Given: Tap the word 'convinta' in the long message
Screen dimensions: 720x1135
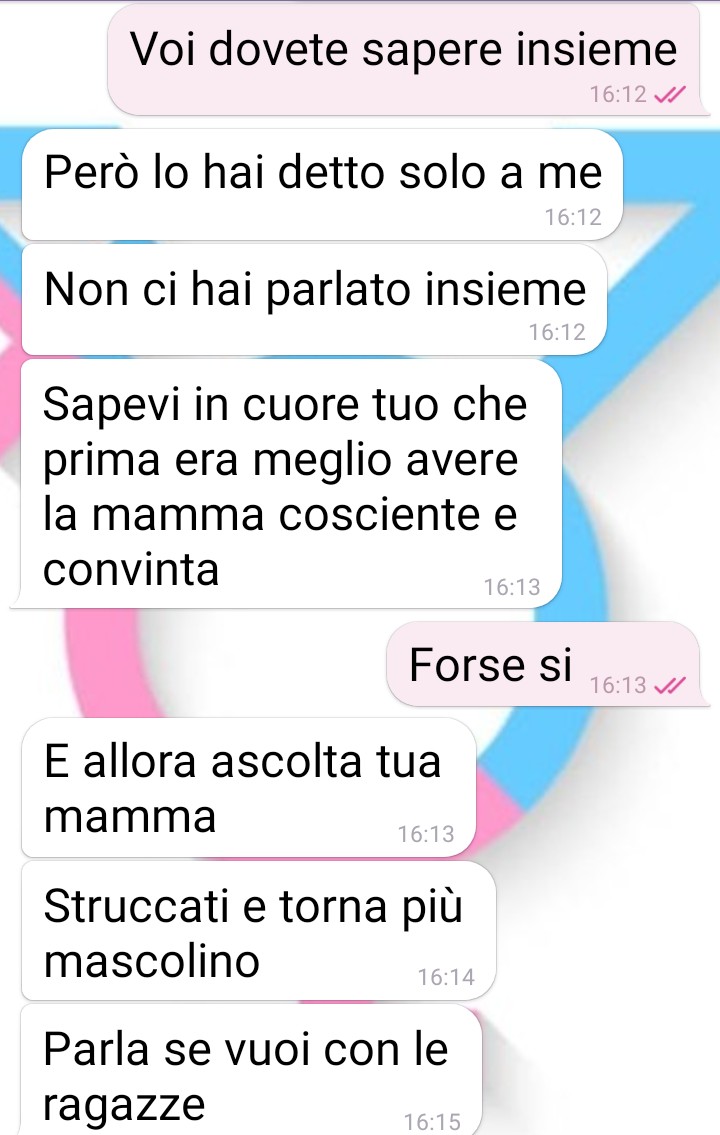Looking at the screenshot, I should coord(131,570).
